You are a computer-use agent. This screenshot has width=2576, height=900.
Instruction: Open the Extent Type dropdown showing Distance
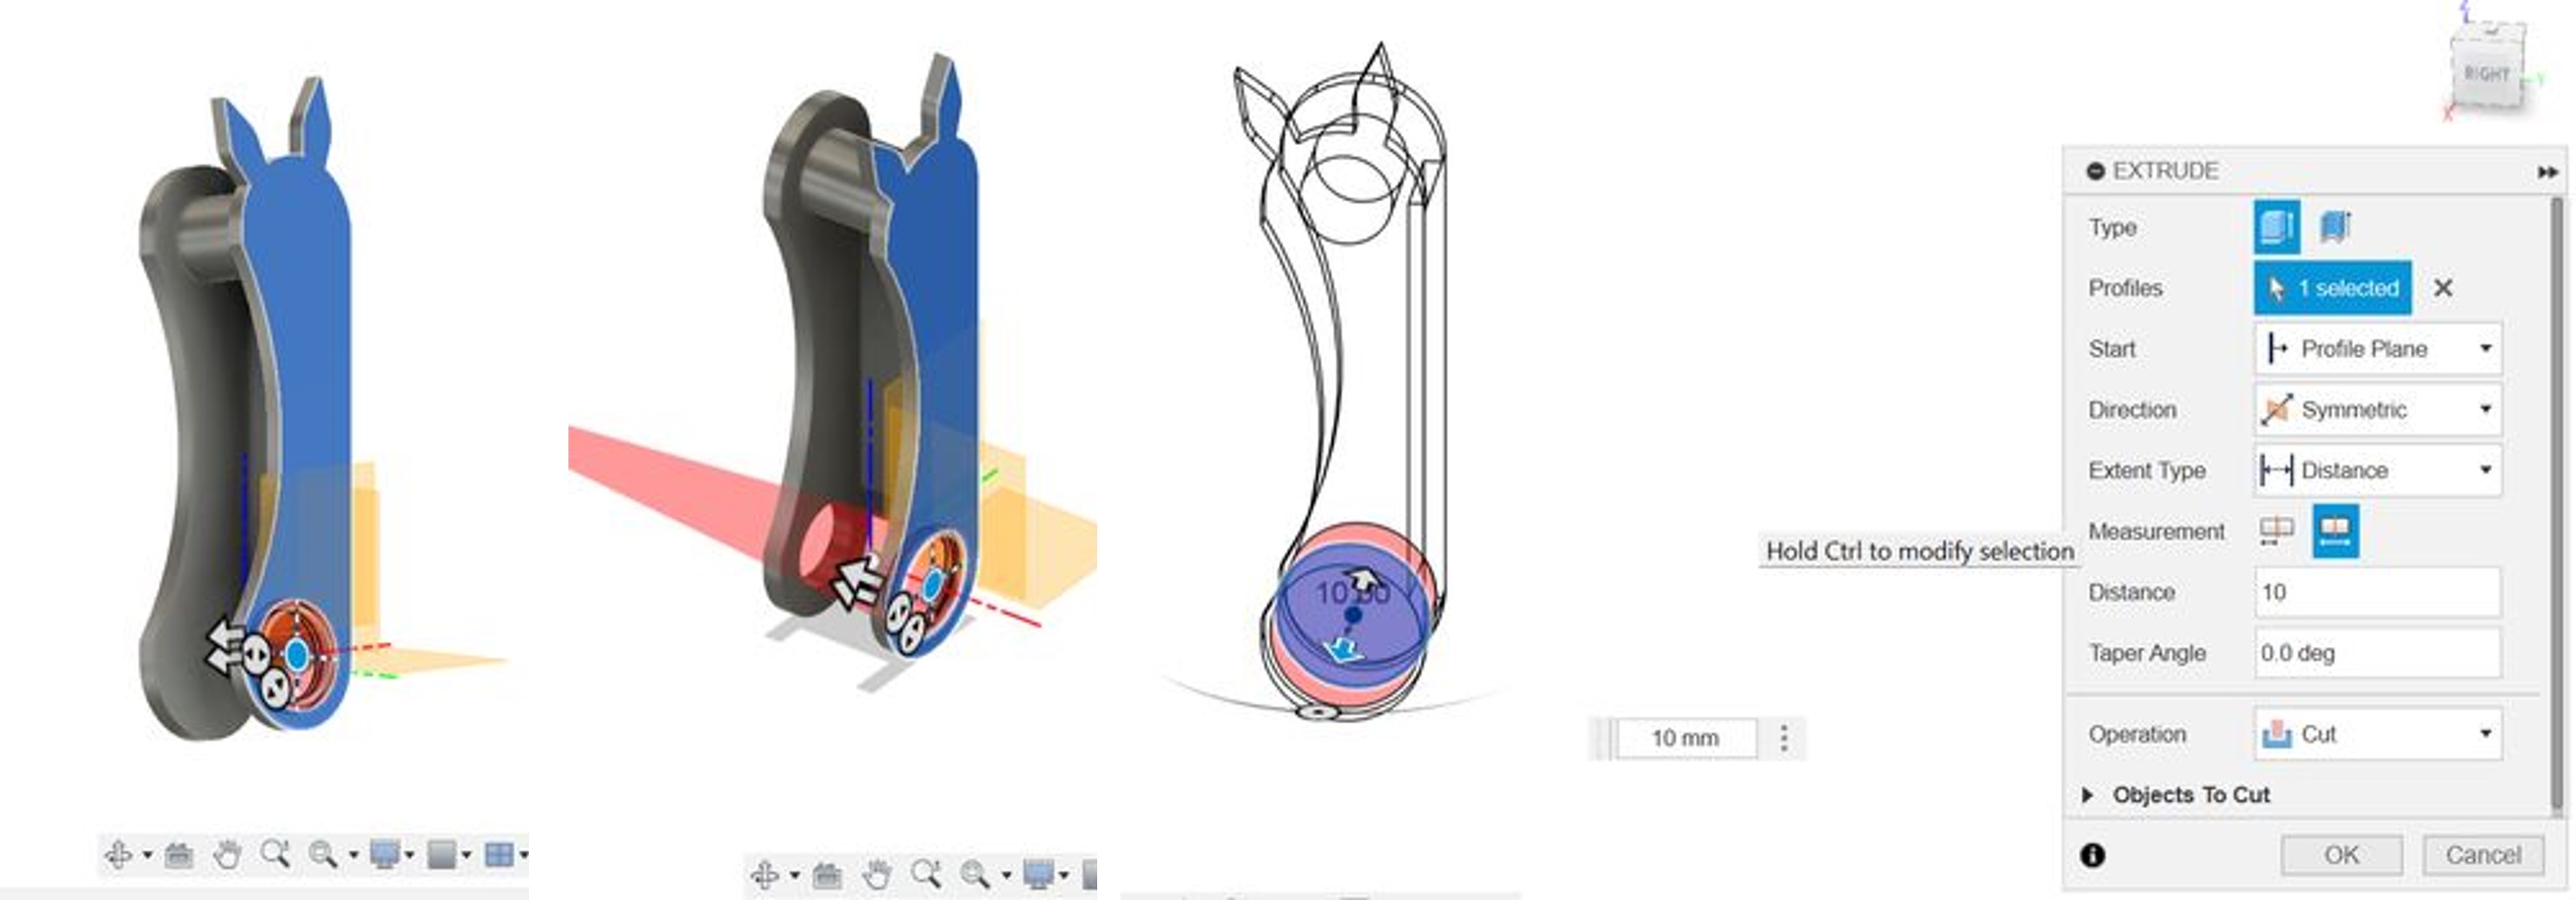(2378, 470)
